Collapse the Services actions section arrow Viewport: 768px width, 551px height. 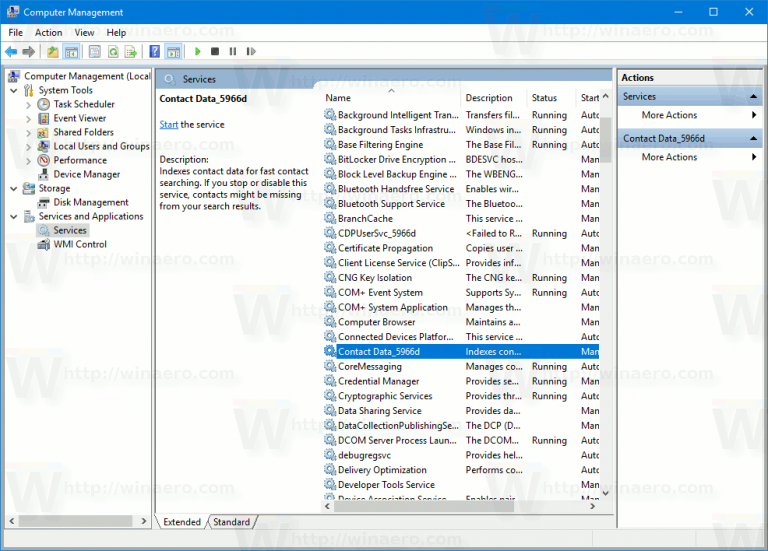pyautogui.click(x=754, y=97)
